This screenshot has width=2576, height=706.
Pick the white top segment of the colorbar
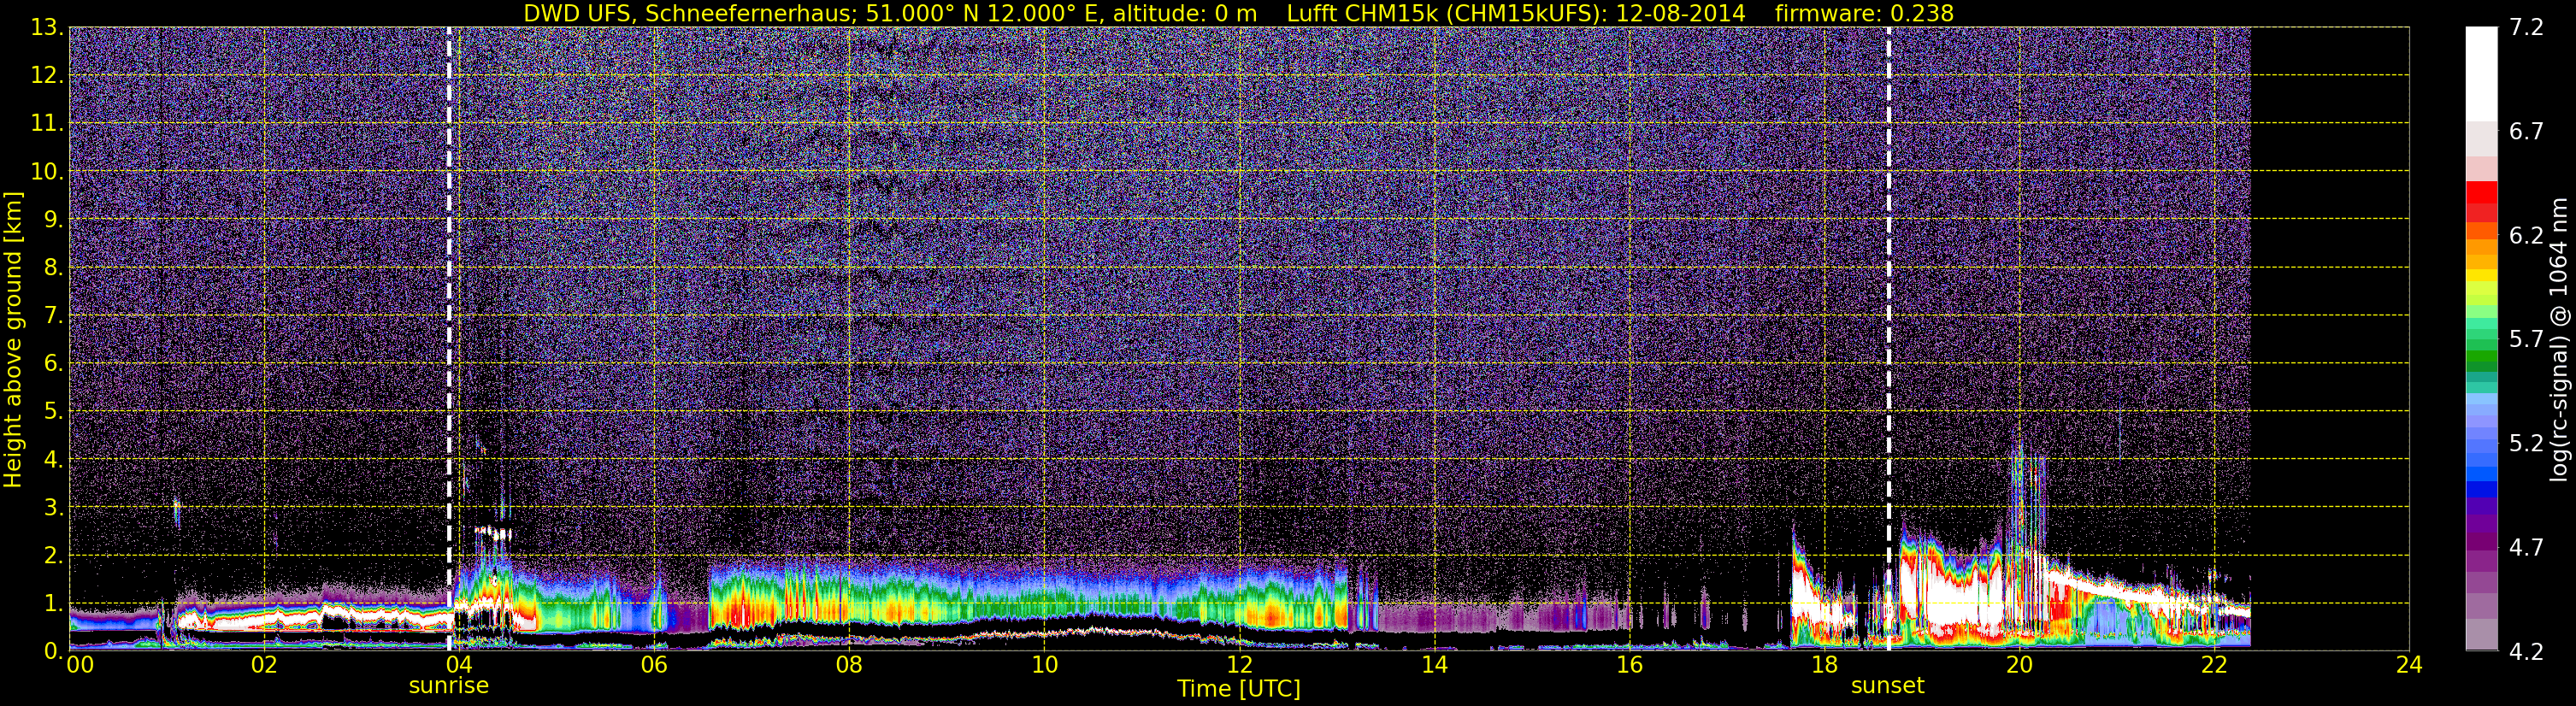pyautogui.click(x=2481, y=74)
